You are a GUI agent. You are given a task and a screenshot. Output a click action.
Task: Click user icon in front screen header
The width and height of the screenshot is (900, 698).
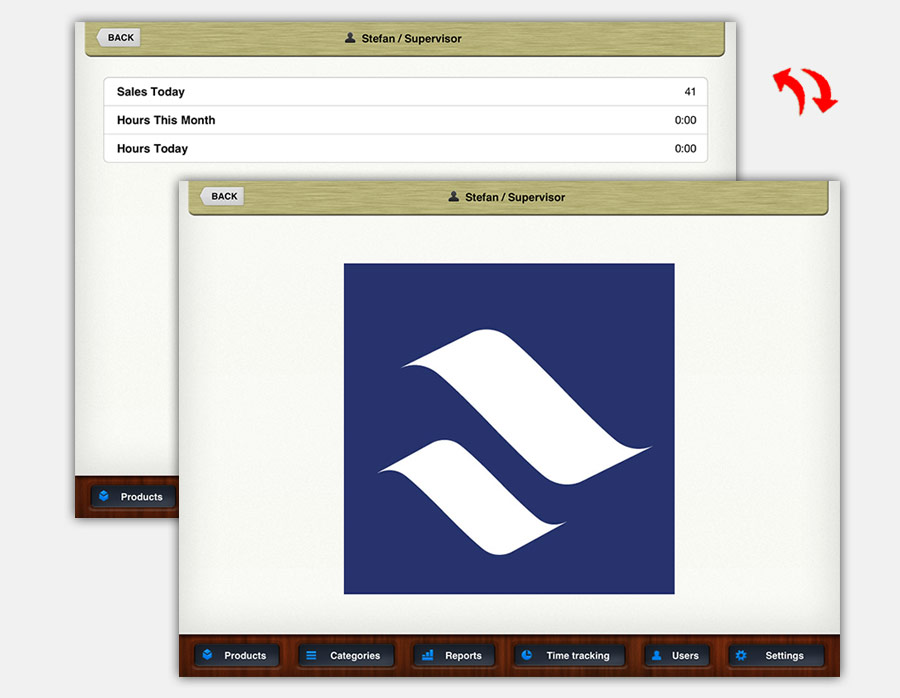pos(454,197)
